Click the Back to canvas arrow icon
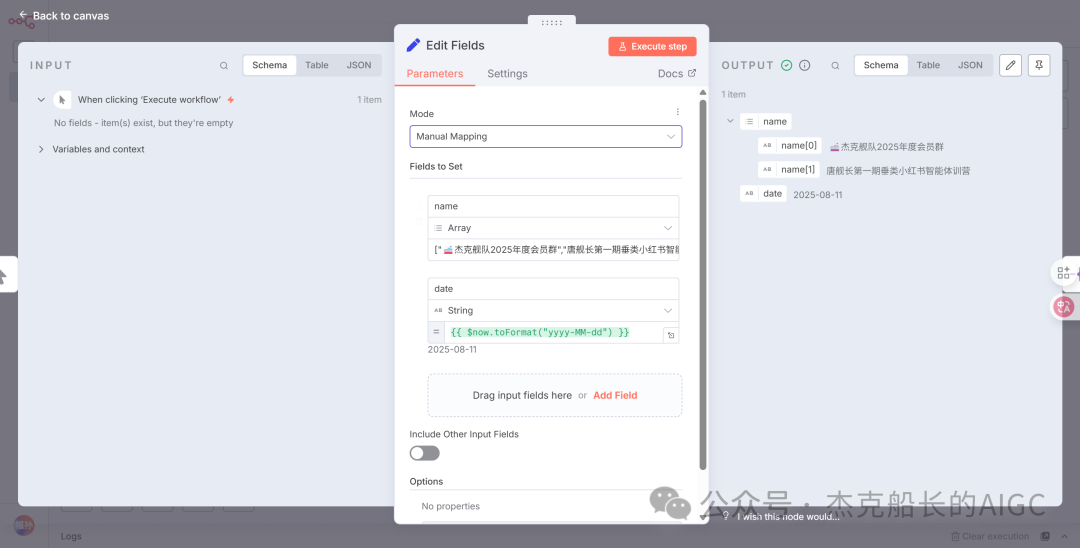1080x548 pixels. tap(23, 15)
